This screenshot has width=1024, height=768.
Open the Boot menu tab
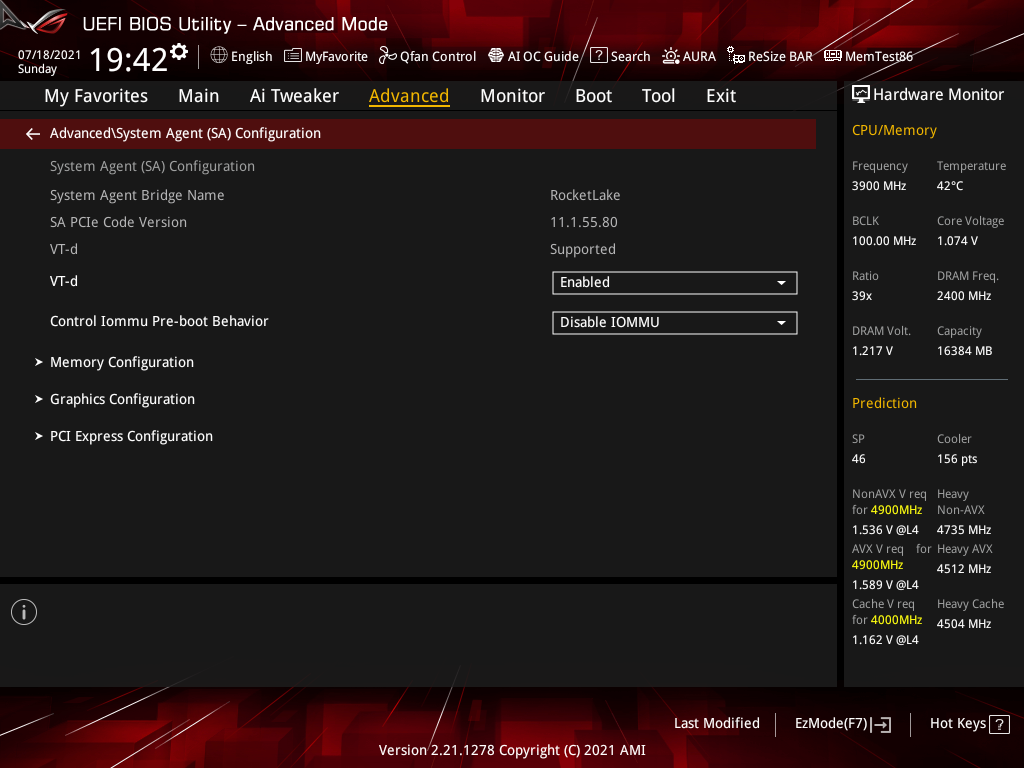pos(593,95)
